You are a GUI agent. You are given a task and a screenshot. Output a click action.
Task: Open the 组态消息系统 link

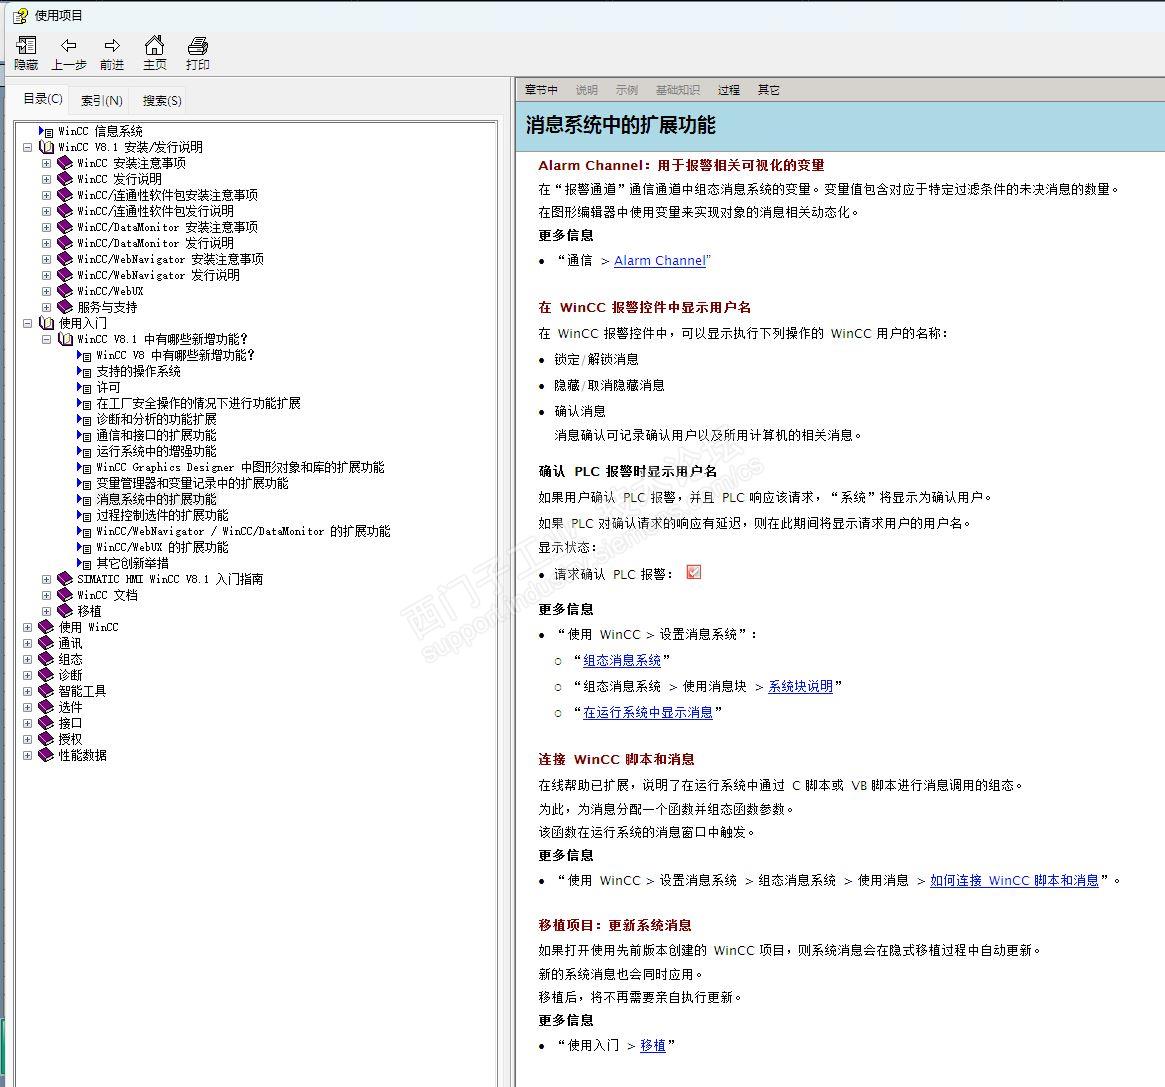pyautogui.click(x=622, y=660)
